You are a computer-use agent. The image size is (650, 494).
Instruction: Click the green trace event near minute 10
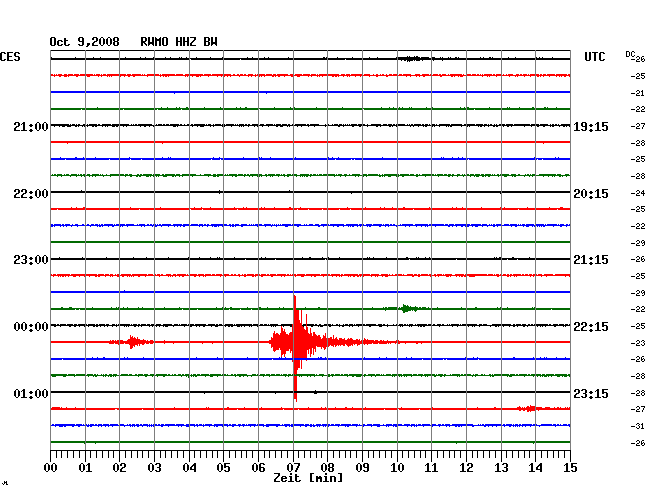[406, 308]
